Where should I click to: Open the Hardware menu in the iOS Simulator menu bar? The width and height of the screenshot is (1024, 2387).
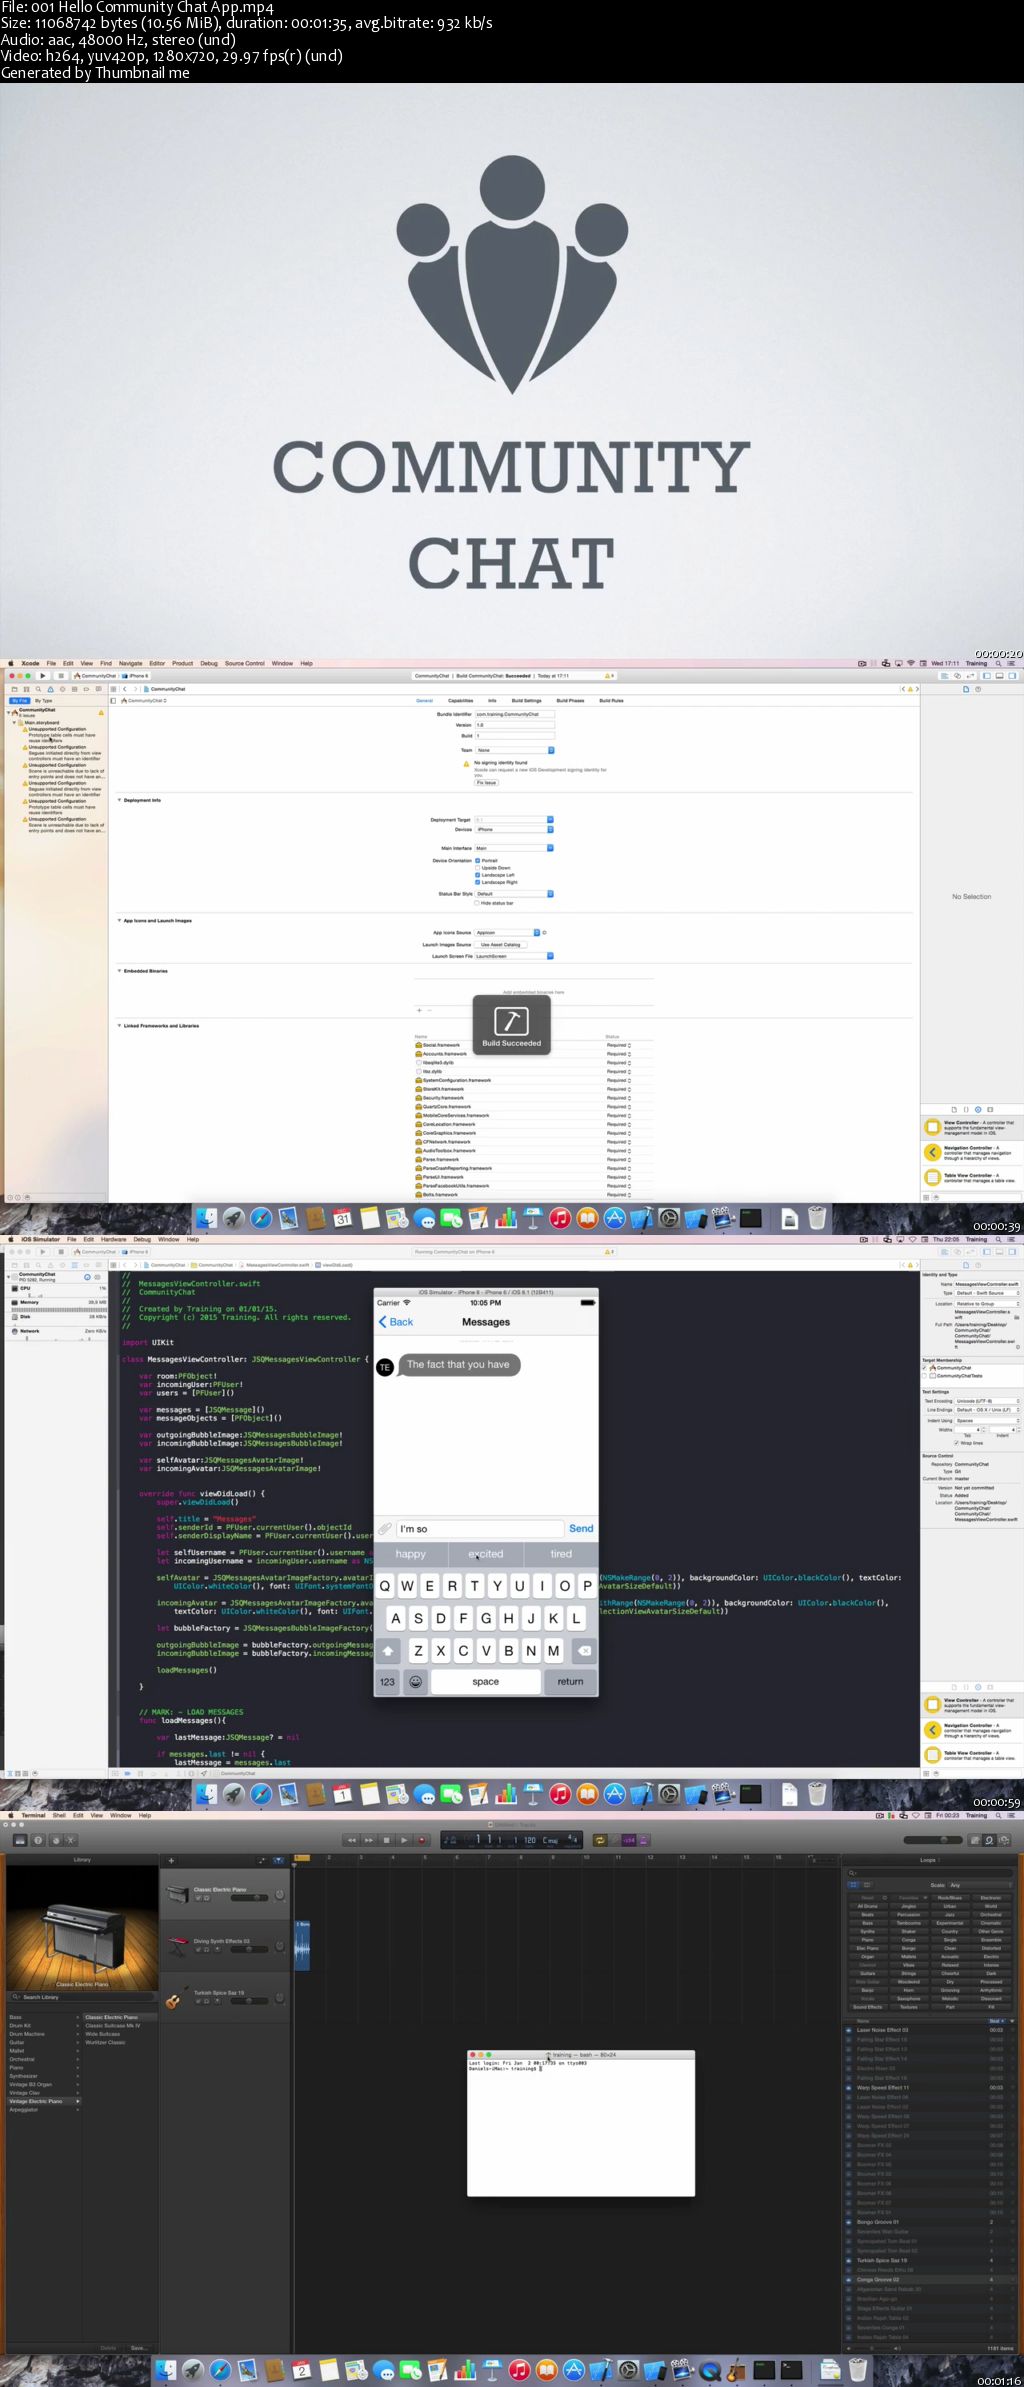114,1239
